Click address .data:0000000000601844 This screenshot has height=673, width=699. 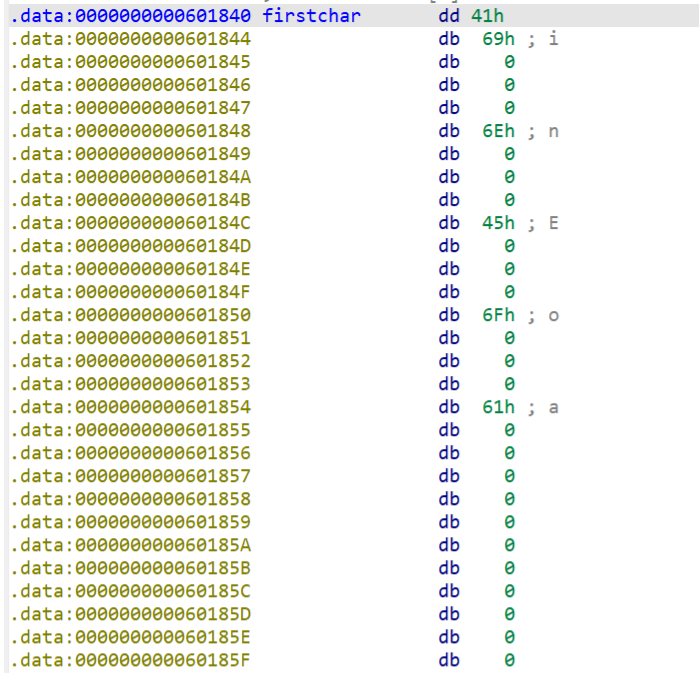coord(131,39)
